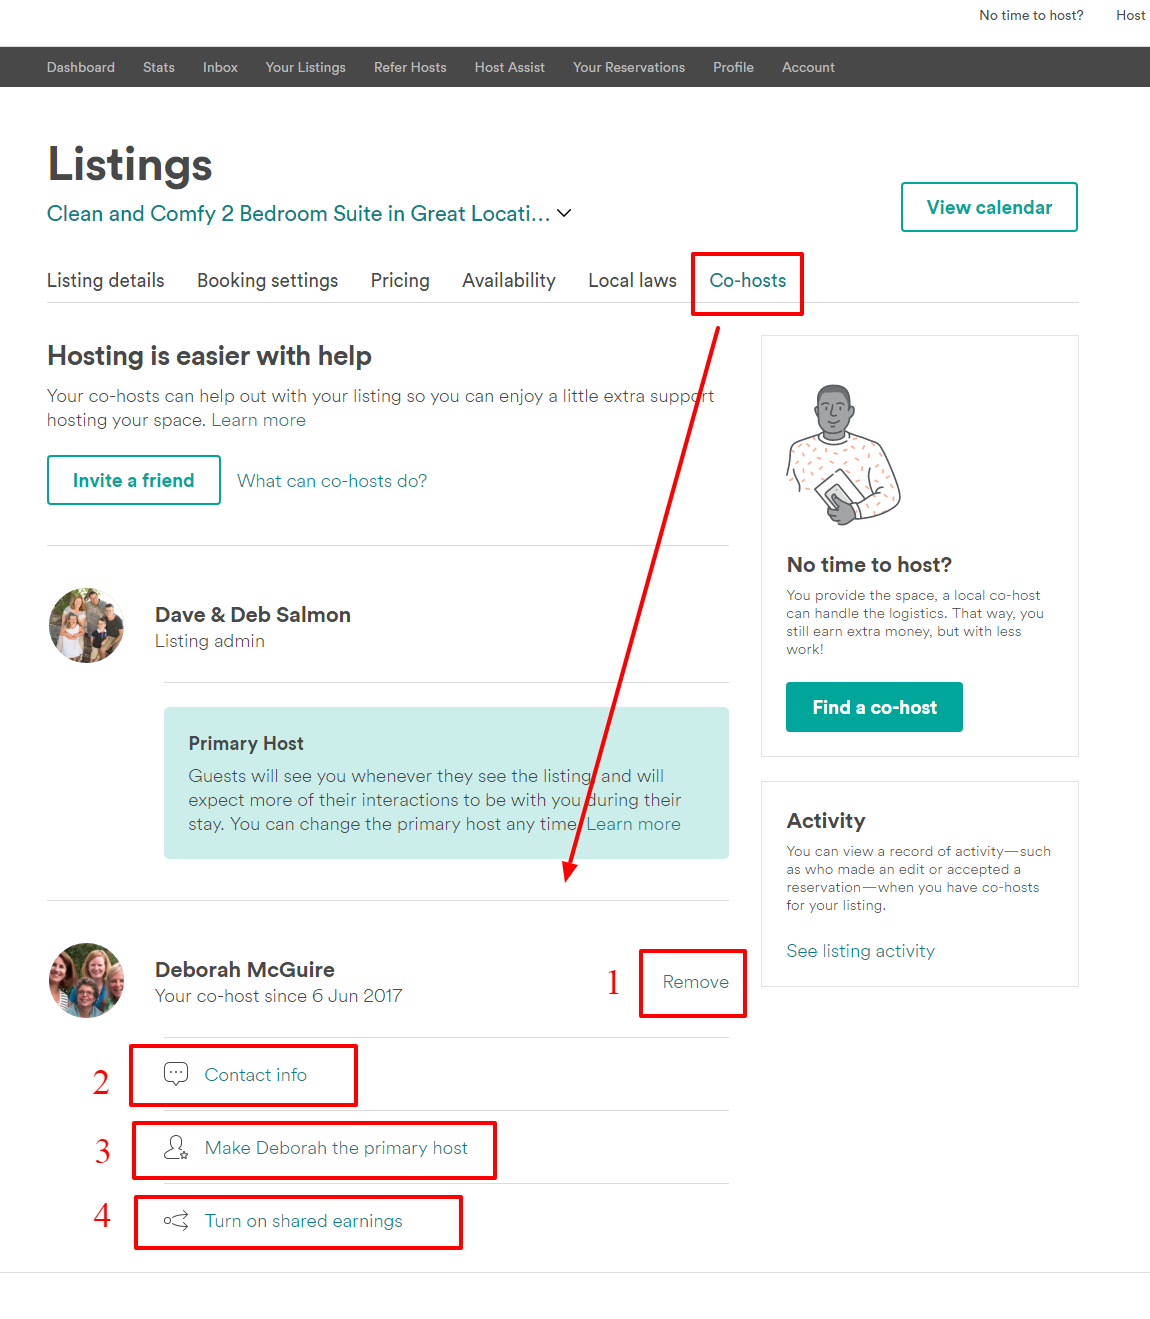Click the What can co-hosts do? link
The width and height of the screenshot is (1150, 1319).
[332, 481]
